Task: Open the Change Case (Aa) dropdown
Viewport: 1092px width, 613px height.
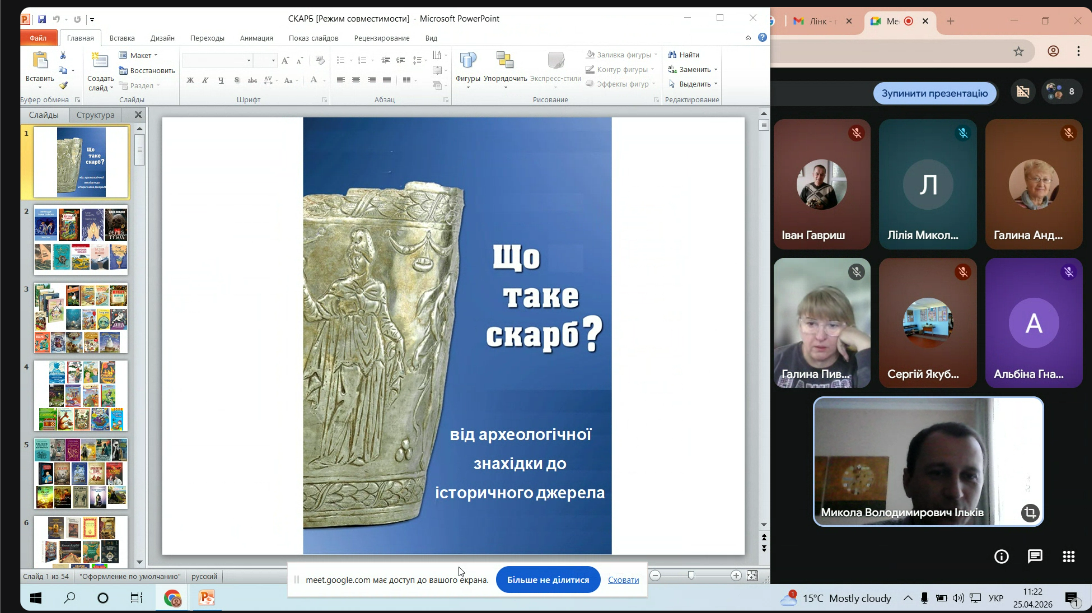Action: click(289, 80)
